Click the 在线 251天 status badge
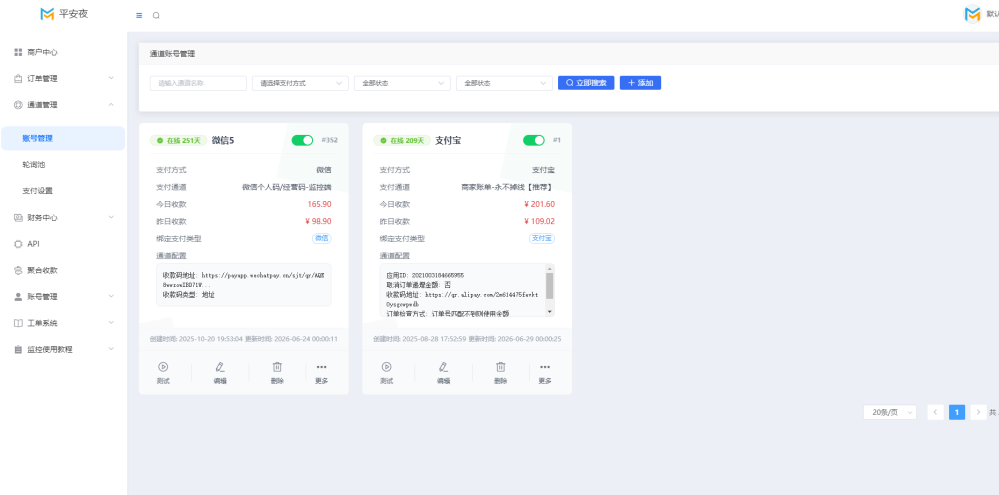 pos(178,140)
